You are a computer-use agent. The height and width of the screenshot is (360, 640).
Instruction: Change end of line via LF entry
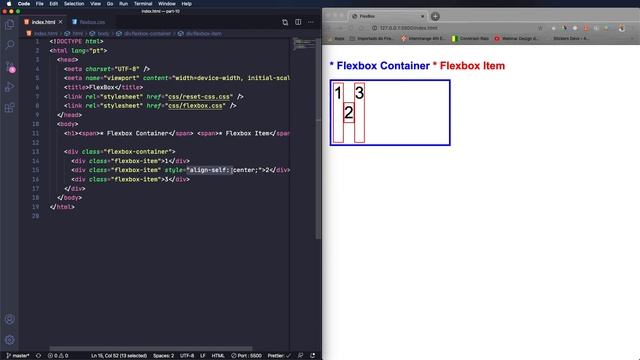[202, 356]
